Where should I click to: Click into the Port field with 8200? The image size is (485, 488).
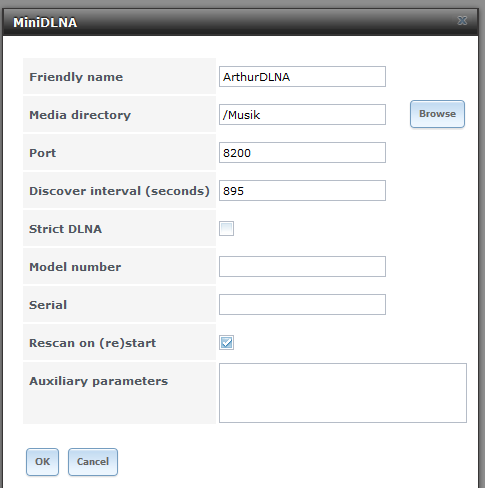302,153
